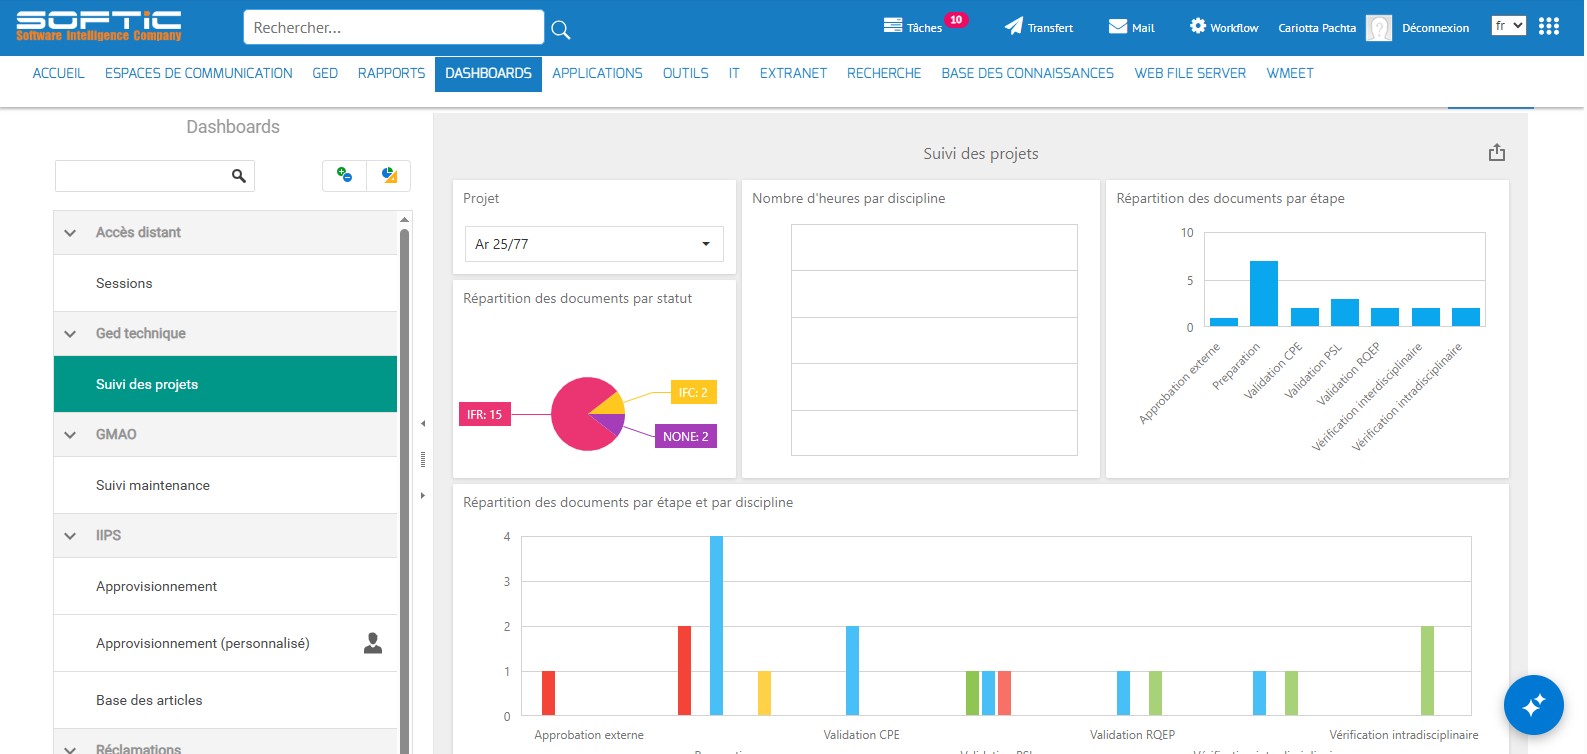Open the floating sparkle assistant button
The height and width of the screenshot is (754, 1587).
(x=1534, y=705)
